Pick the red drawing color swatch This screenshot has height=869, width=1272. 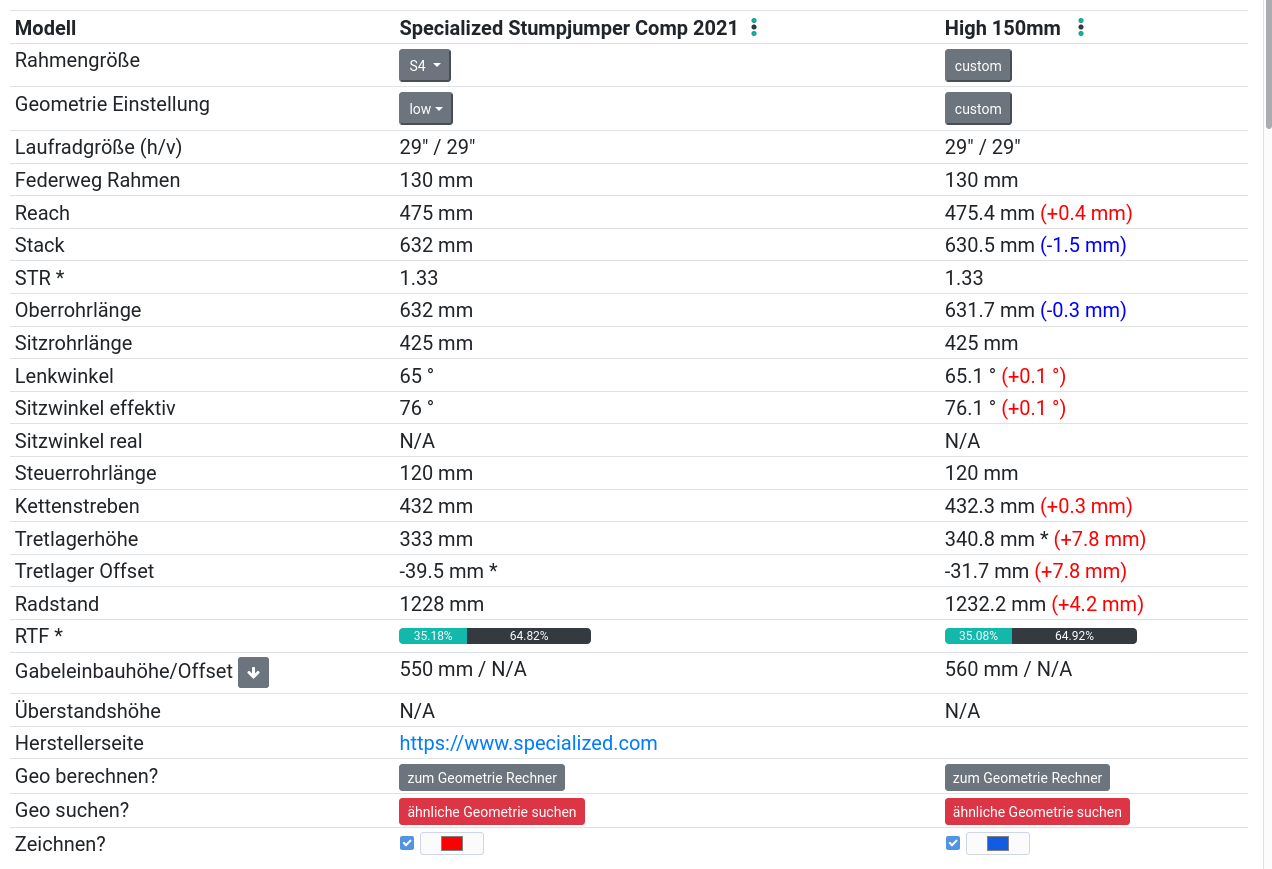point(452,844)
